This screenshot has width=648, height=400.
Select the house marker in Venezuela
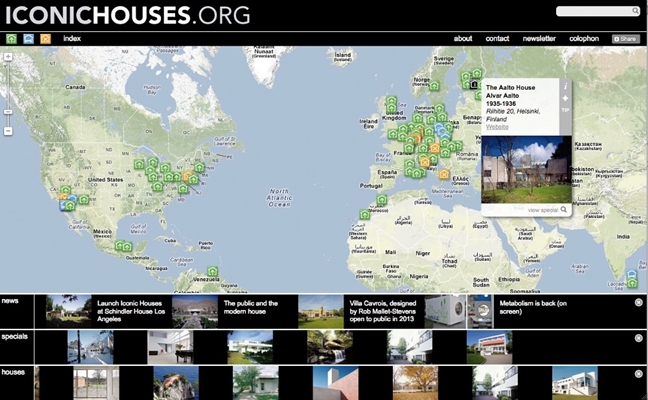(x=212, y=271)
